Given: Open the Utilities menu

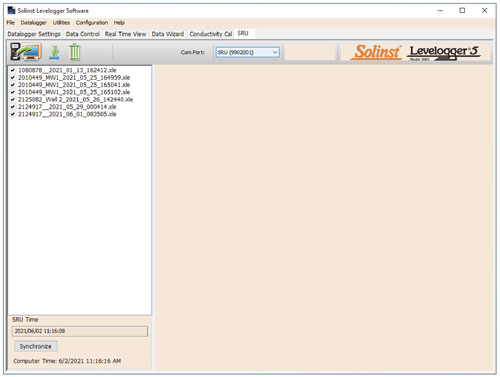Looking at the screenshot, I should 61,23.
